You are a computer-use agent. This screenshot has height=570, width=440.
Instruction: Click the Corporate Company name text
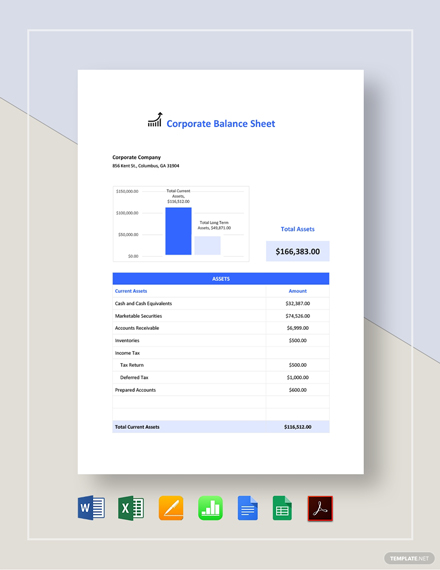pos(136,157)
